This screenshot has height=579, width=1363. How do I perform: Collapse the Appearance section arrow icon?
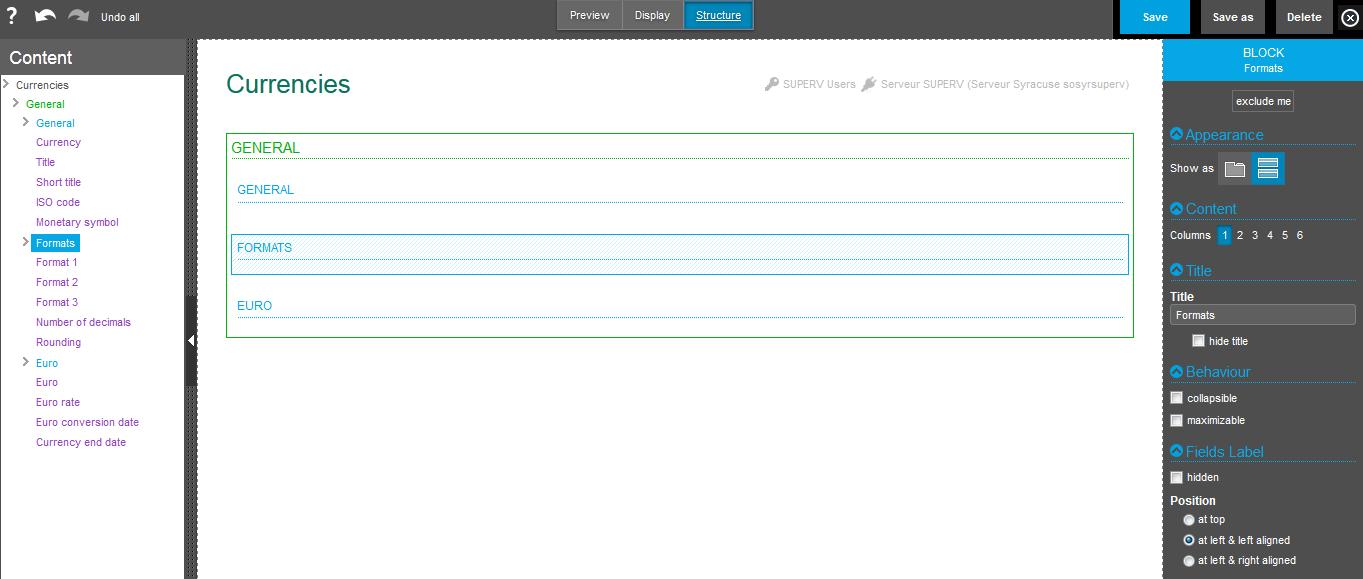point(1176,135)
